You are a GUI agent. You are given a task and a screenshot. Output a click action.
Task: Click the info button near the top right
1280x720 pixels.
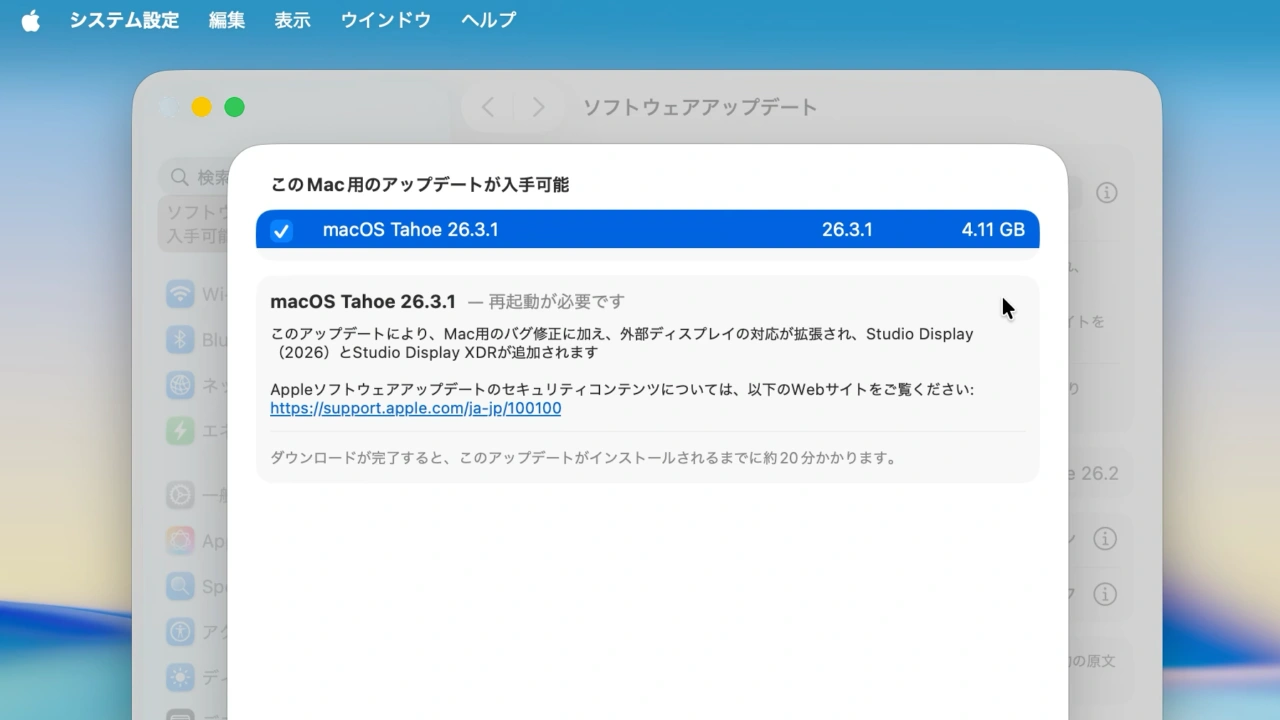click(1107, 193)
